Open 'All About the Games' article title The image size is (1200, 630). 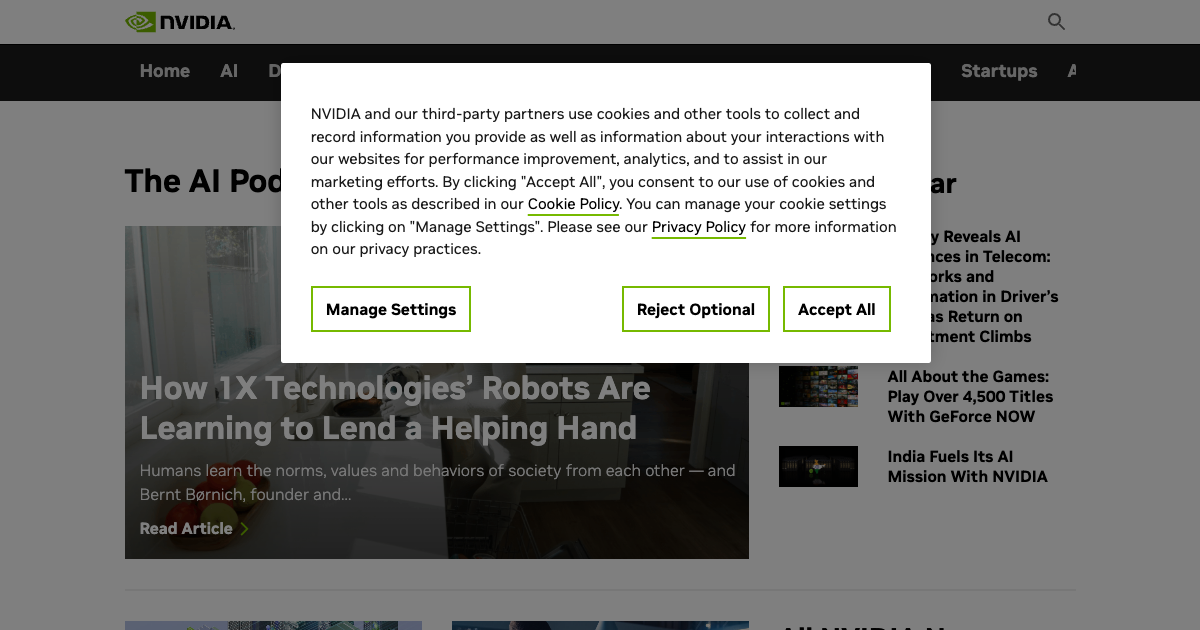(969, 396)
